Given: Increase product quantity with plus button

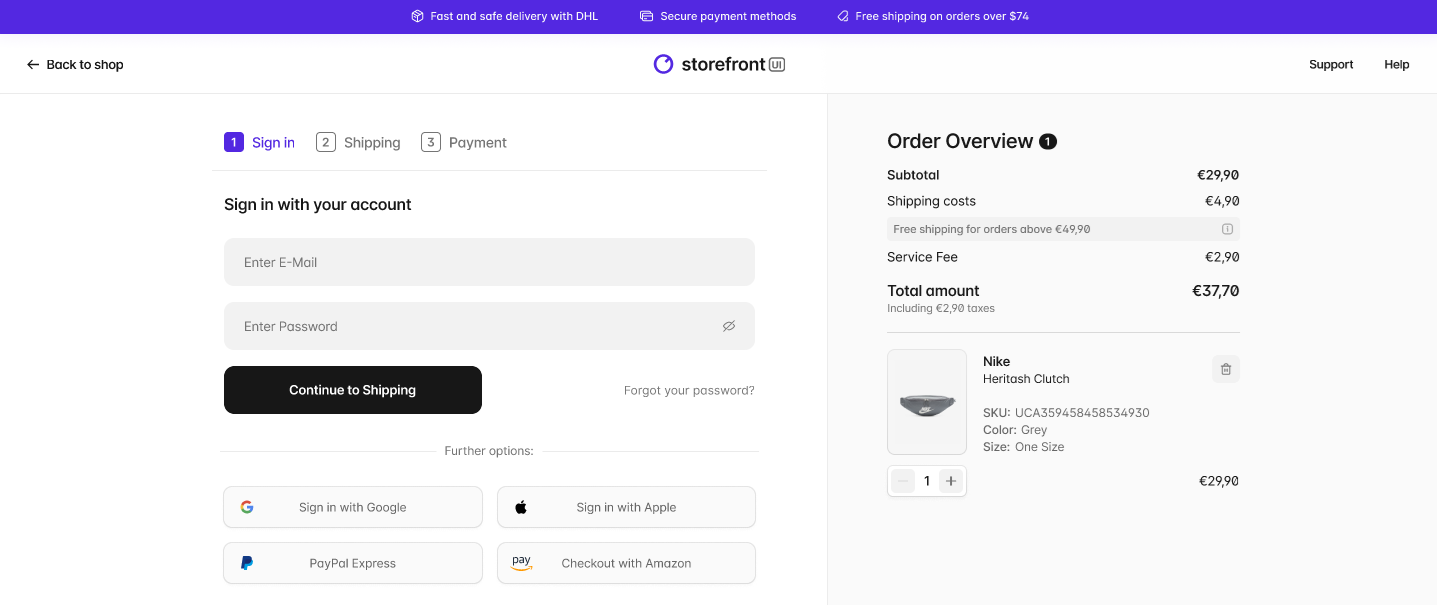Looking at the screenshot, I should [x=951, y=481].
